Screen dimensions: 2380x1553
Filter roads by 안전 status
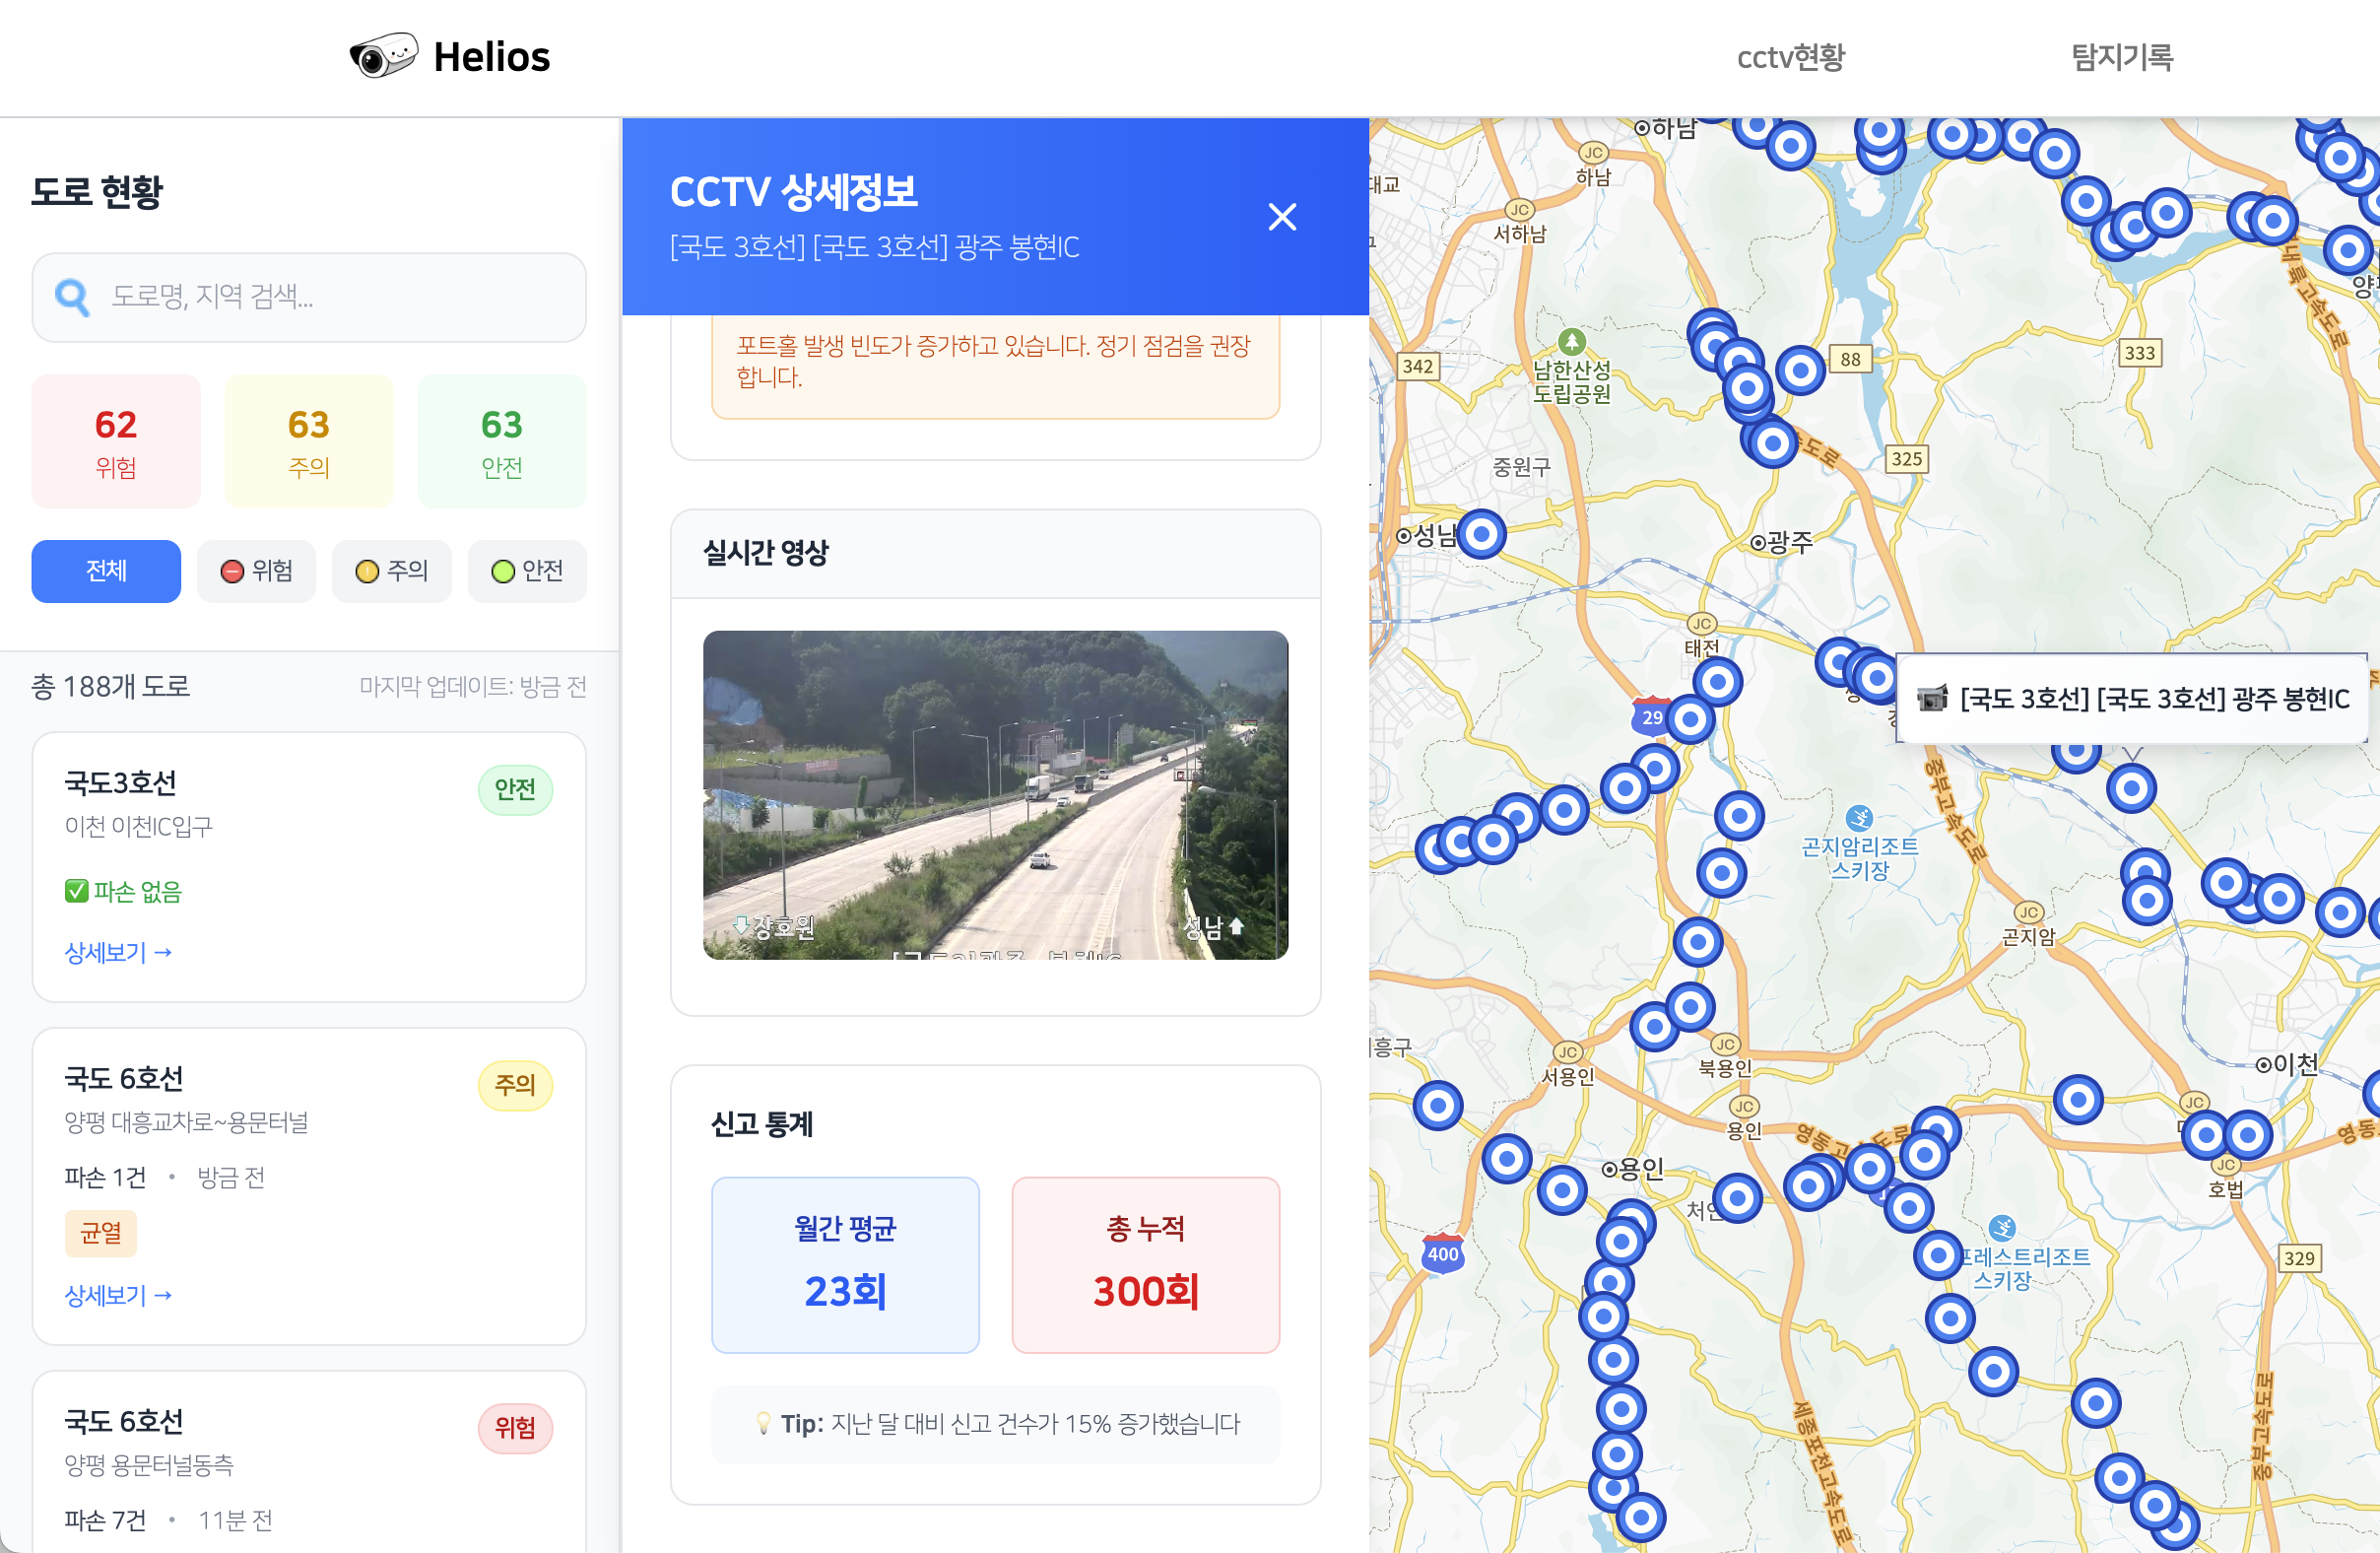coord(527,571)
